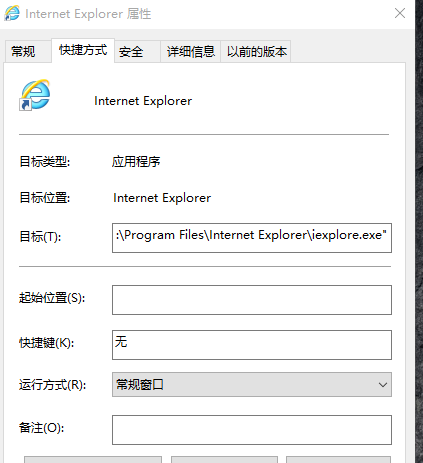Focus the empty 起始位置(S) field

(x=252, y=300)
